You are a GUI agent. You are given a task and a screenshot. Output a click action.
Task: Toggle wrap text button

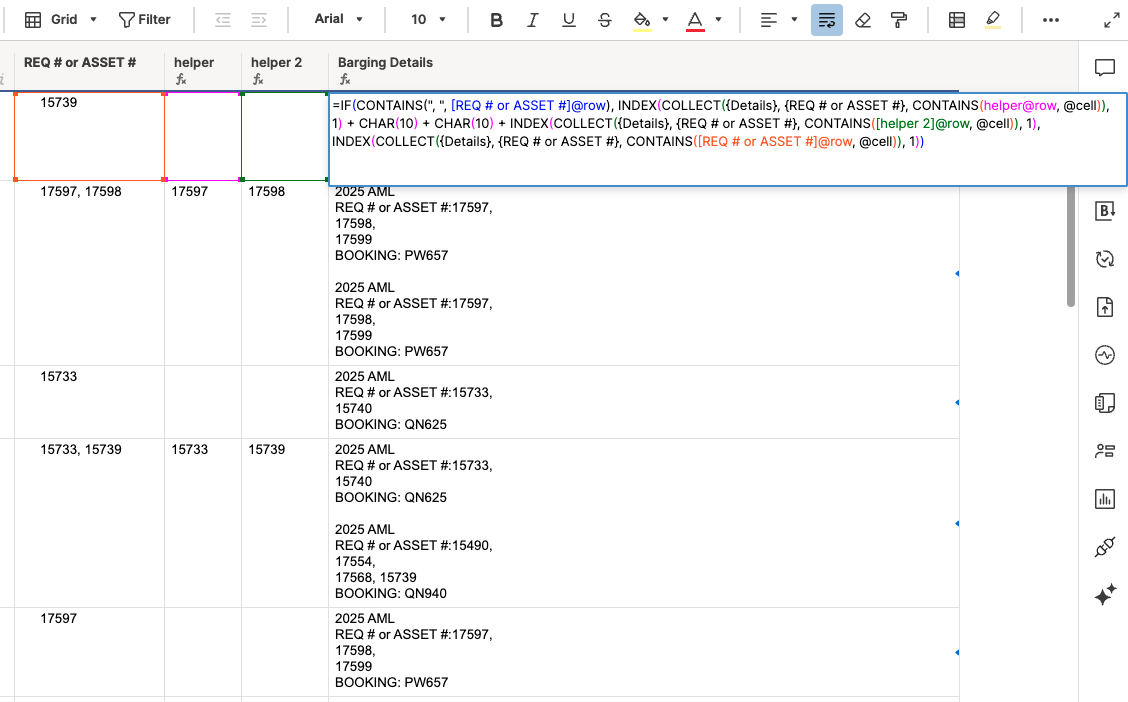tap(827, 20)
